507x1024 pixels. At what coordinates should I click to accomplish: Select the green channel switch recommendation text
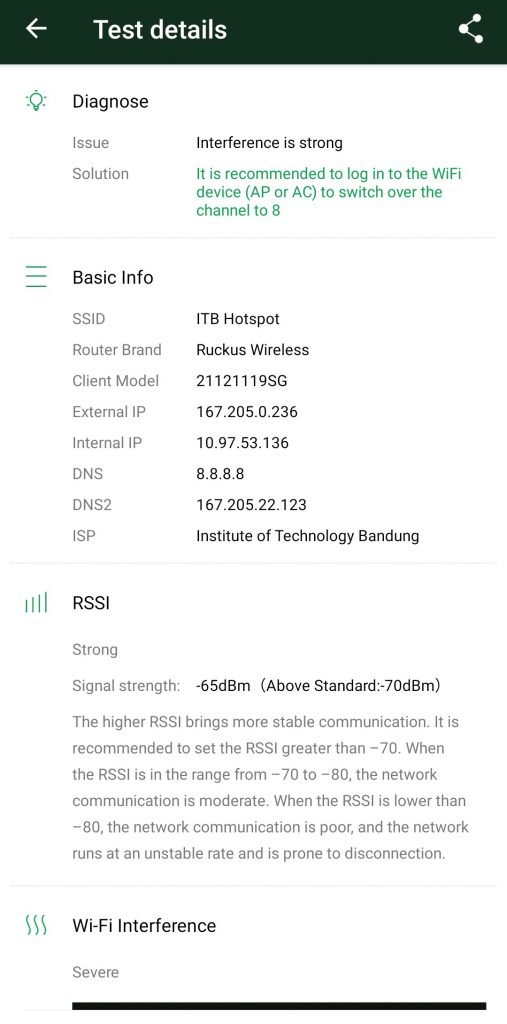point(329,192)
